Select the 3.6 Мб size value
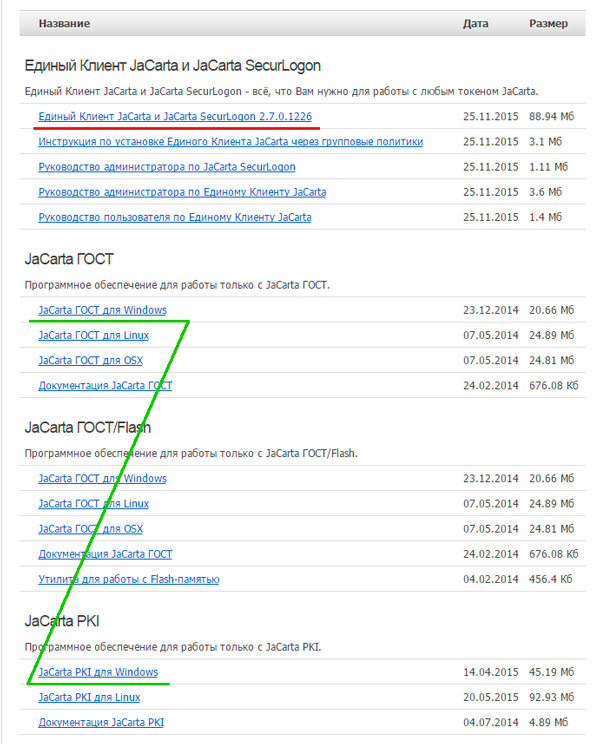This screenshot has width=600, height=744. (x=545, y=192)
